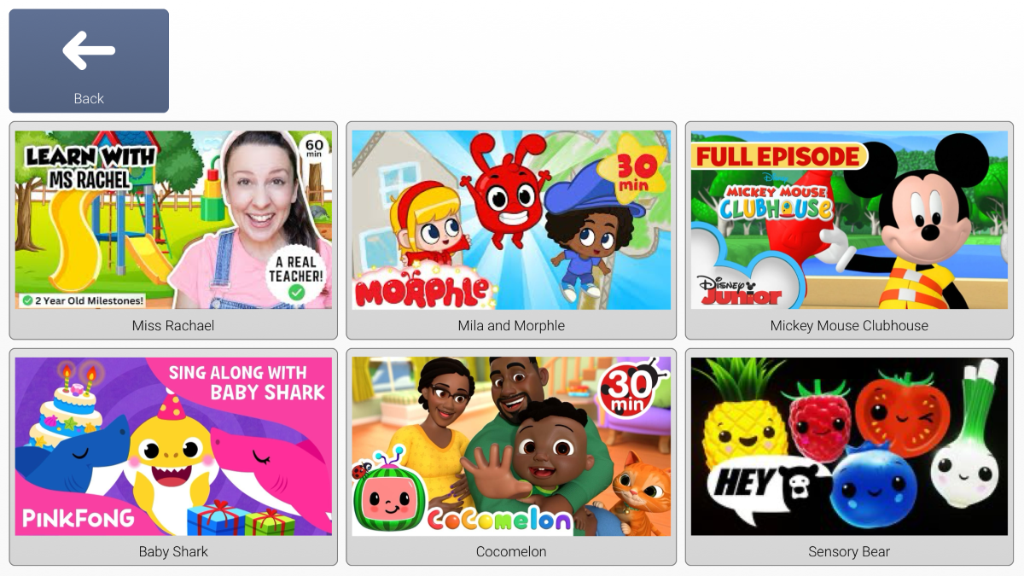The height and width of the screenshot is (576, 1024).
Task: Open the Sensory Bear video tile
Action: [849, 456]
